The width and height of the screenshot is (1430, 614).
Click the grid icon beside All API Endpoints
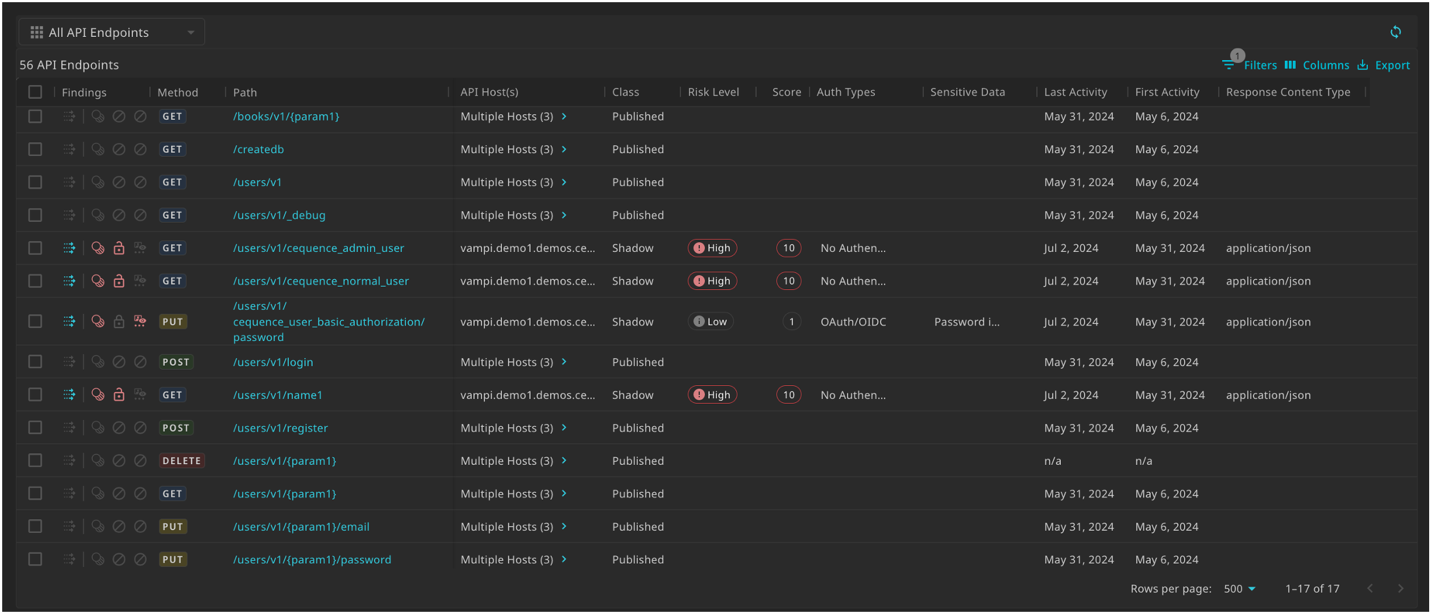tap(37, 32)
